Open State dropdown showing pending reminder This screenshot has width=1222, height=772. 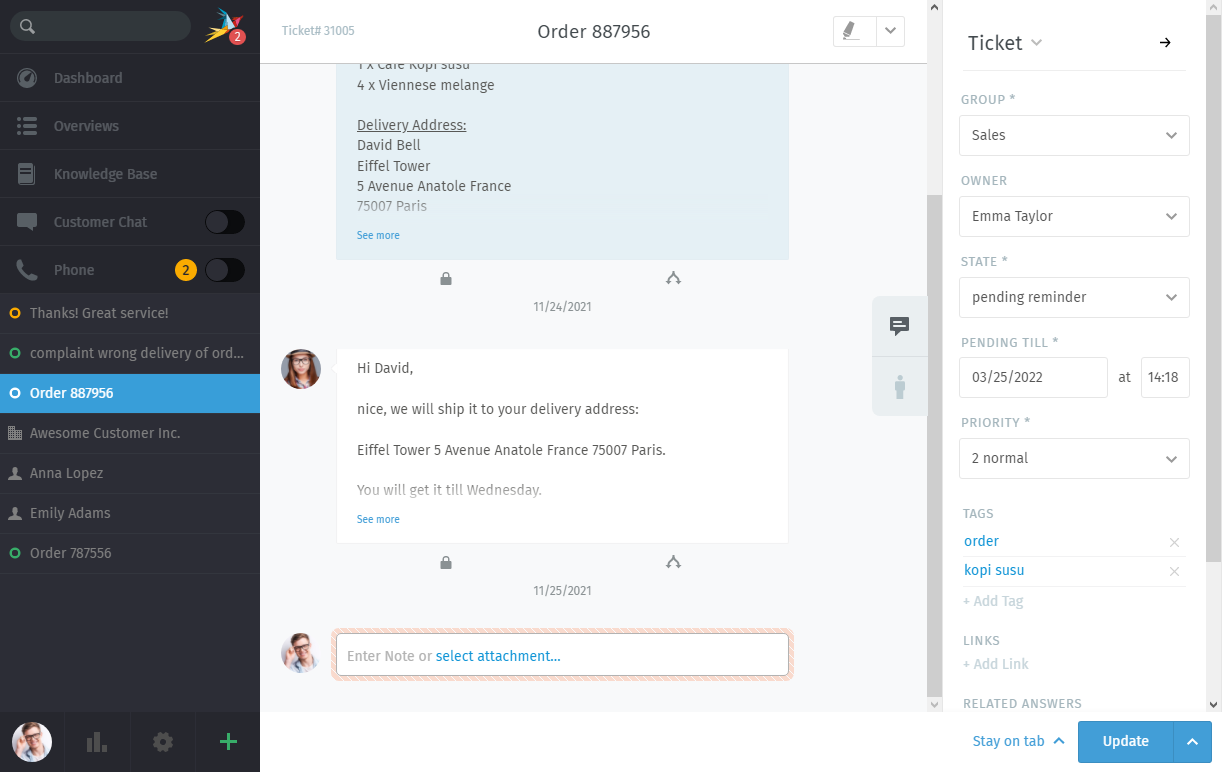tap(1074, 297)
